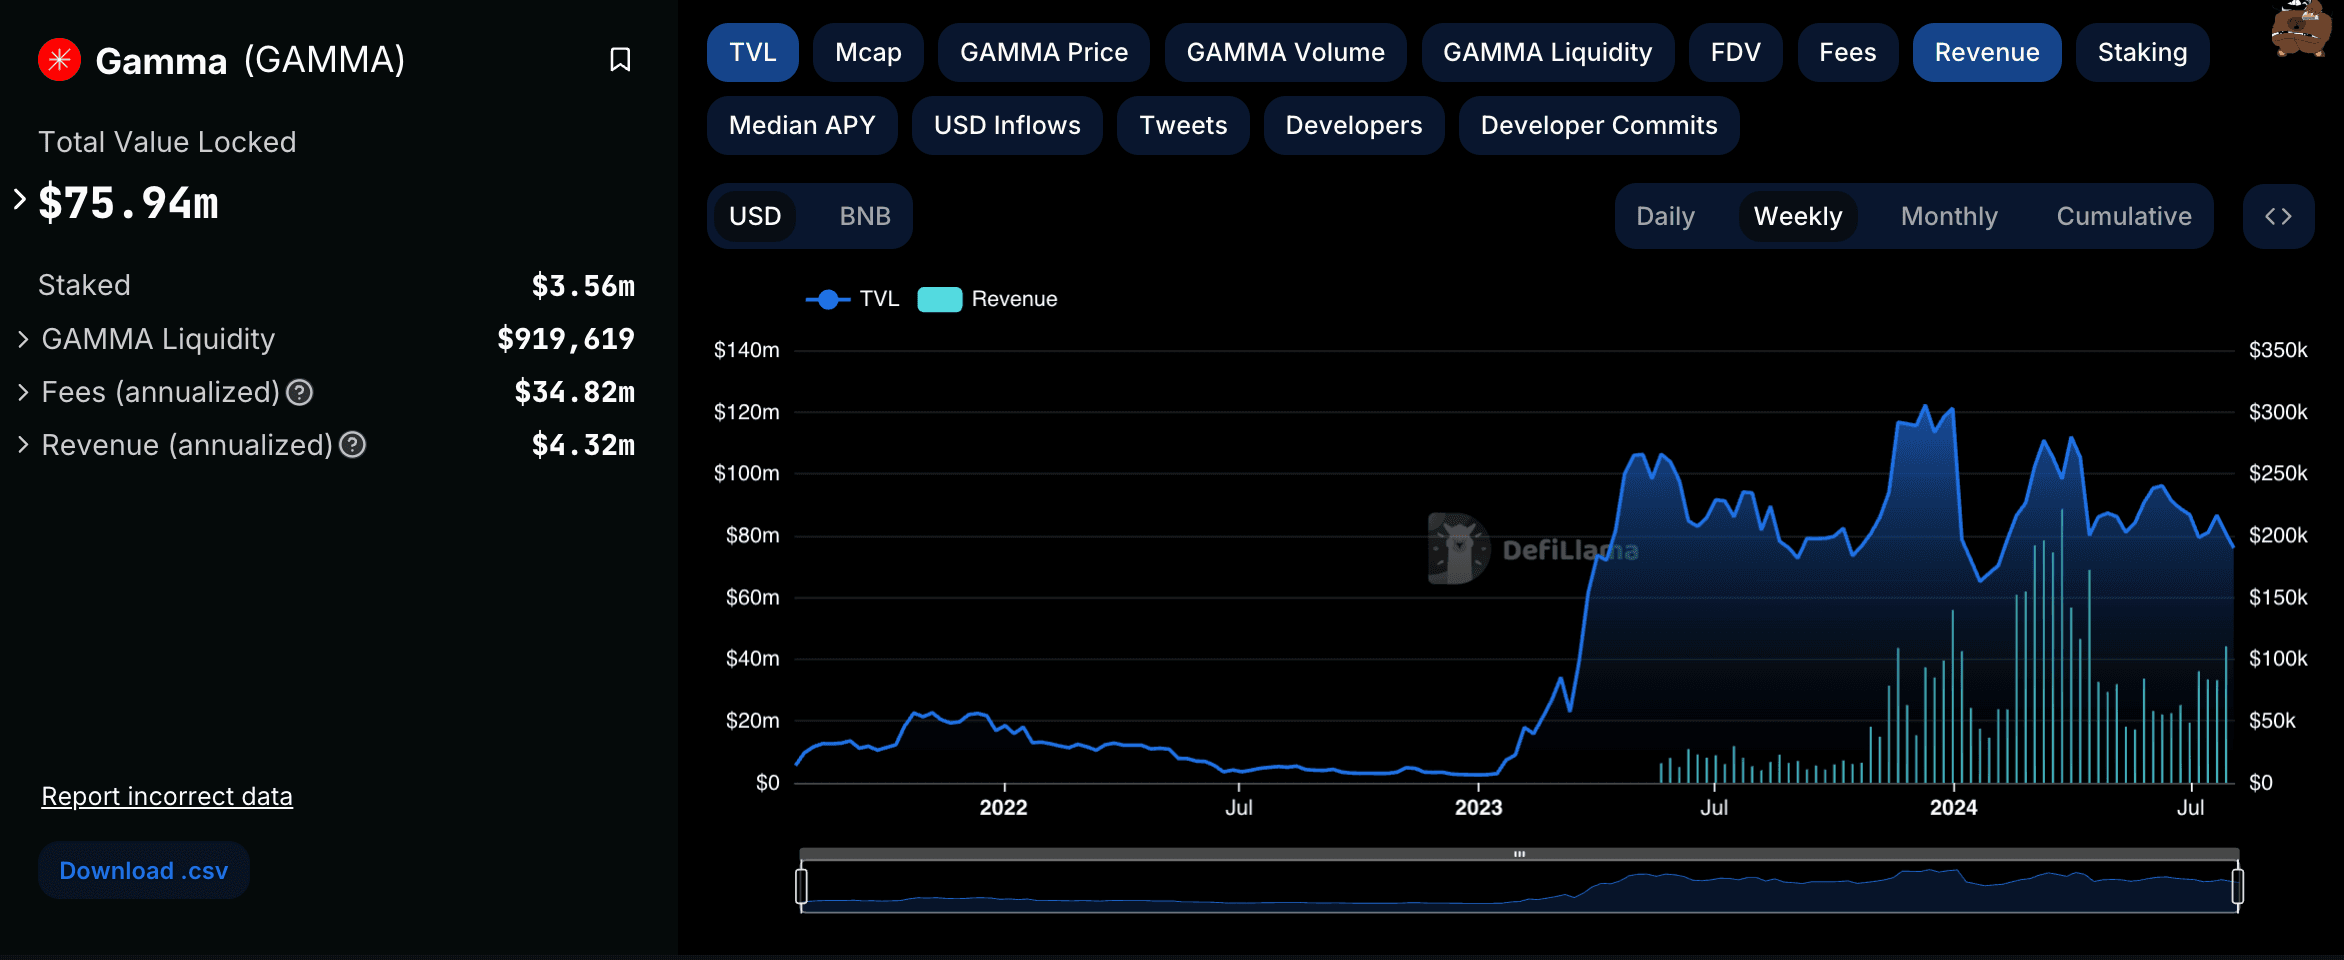Toggle the Developers chart metric

tap(1353, 125)
